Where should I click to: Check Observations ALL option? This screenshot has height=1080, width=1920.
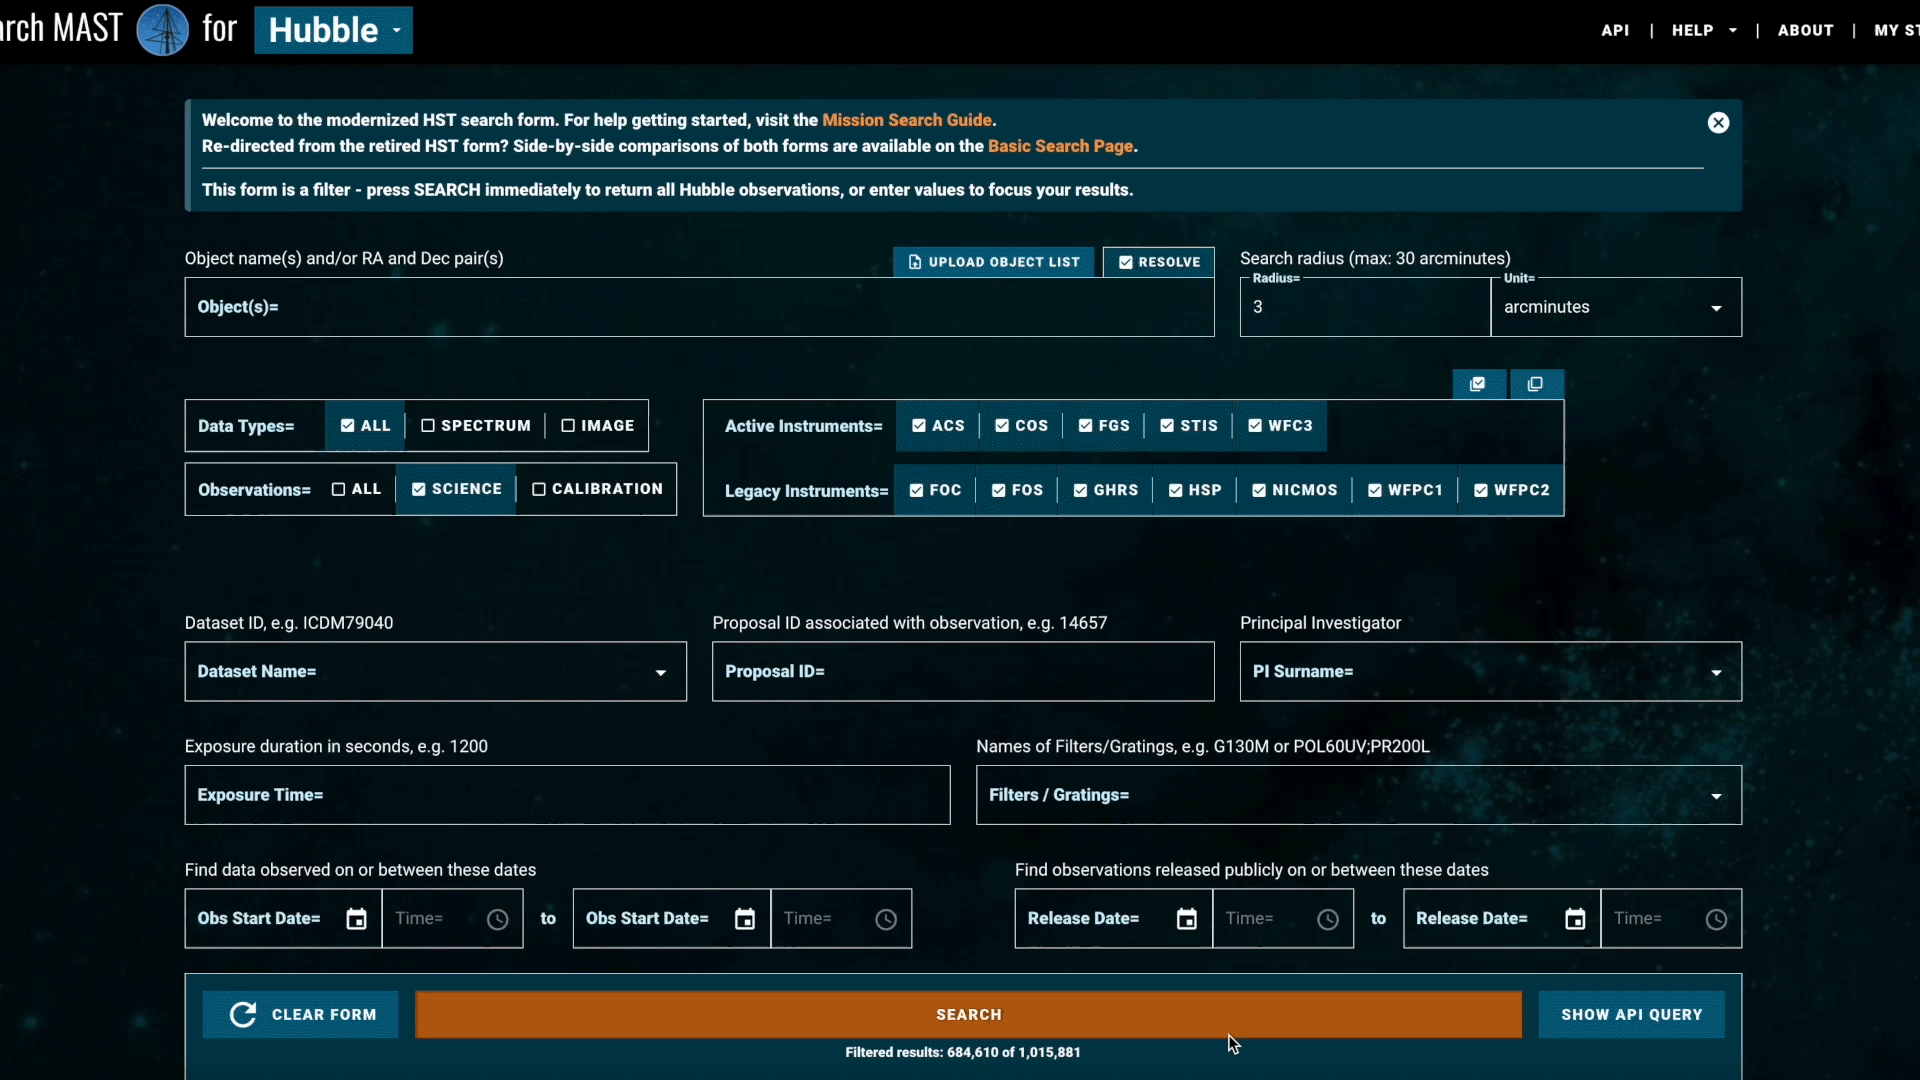pos(356,489)
